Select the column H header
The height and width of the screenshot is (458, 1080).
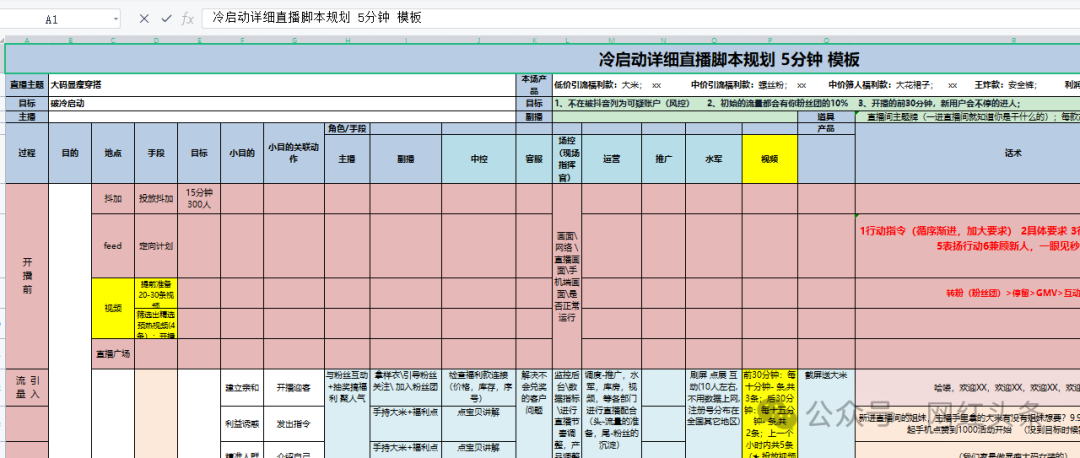tap(347, 41)
